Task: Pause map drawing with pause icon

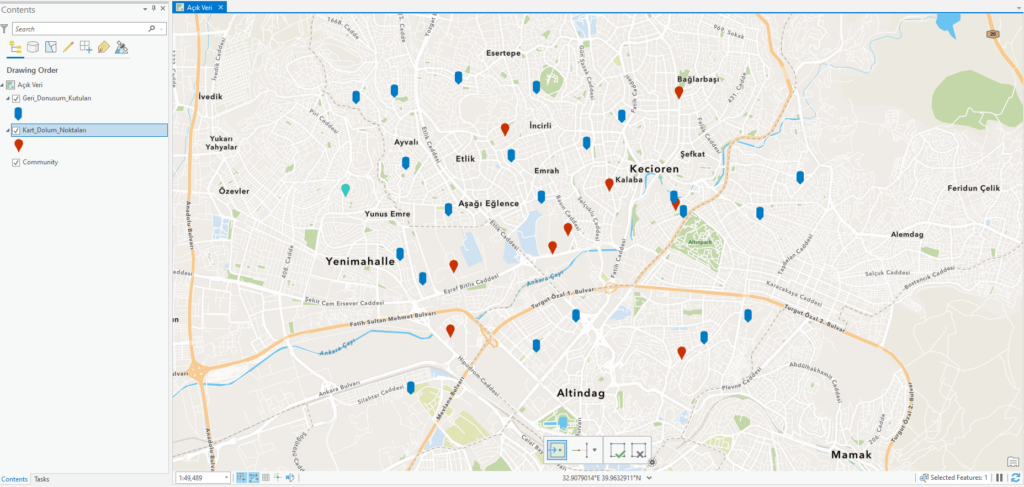Action: coord(1000,478)
